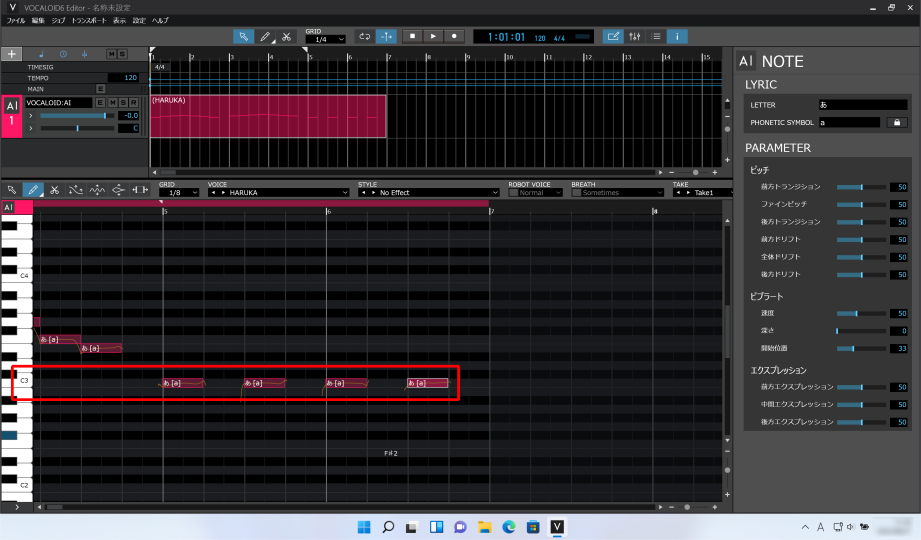This screenshot has height=540, width=921.
Task: Toggle the auto-scroll icon beside the loop button
Action: [x=386, y=36]
